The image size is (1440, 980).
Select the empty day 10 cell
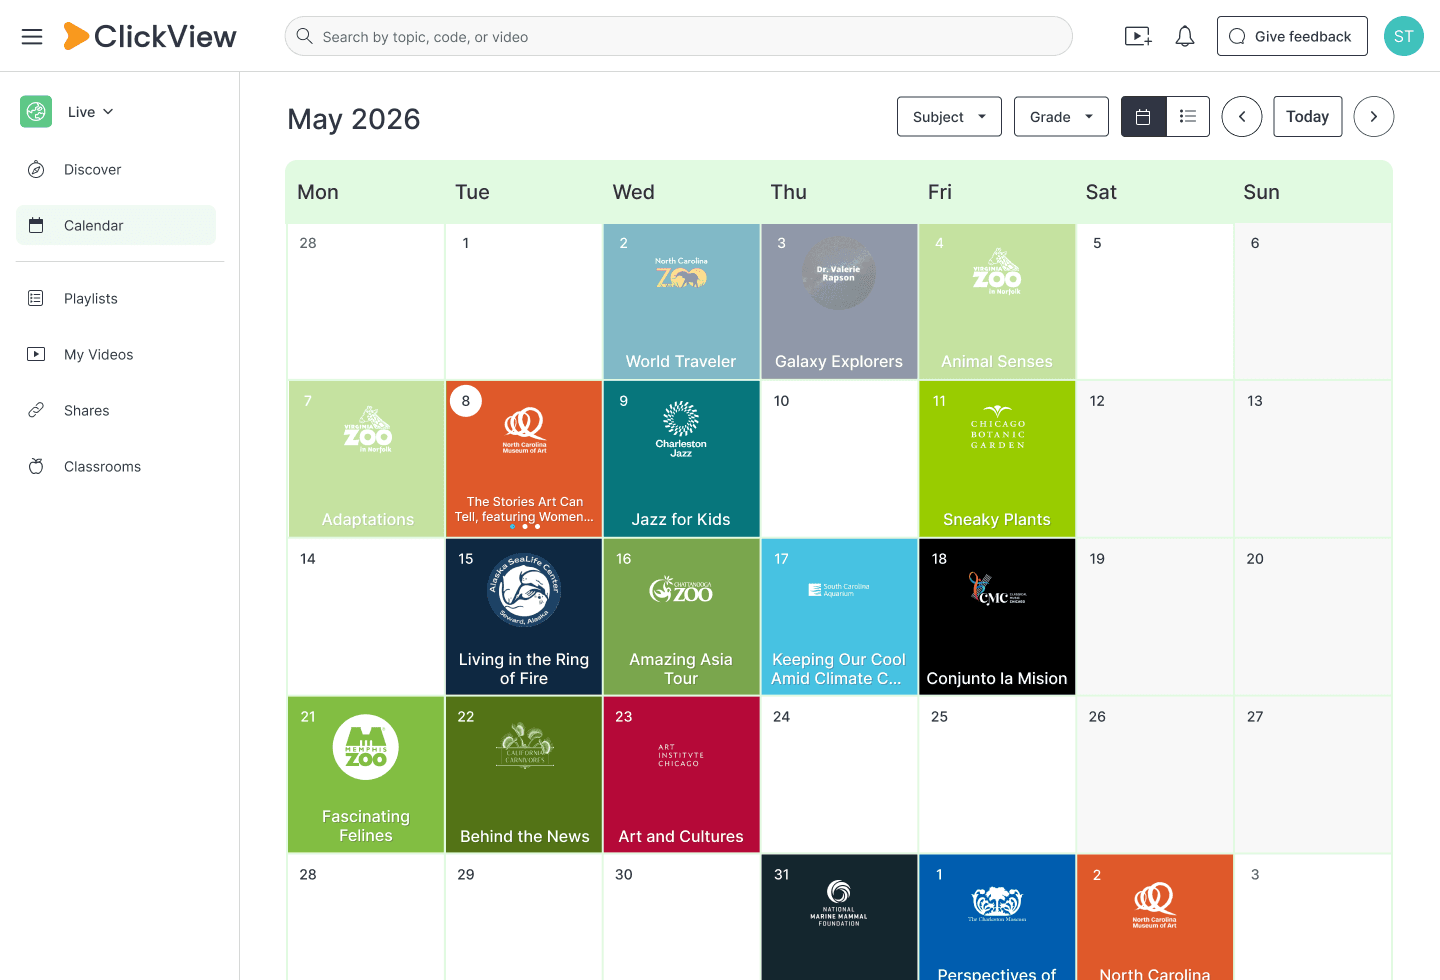[839, 459]
